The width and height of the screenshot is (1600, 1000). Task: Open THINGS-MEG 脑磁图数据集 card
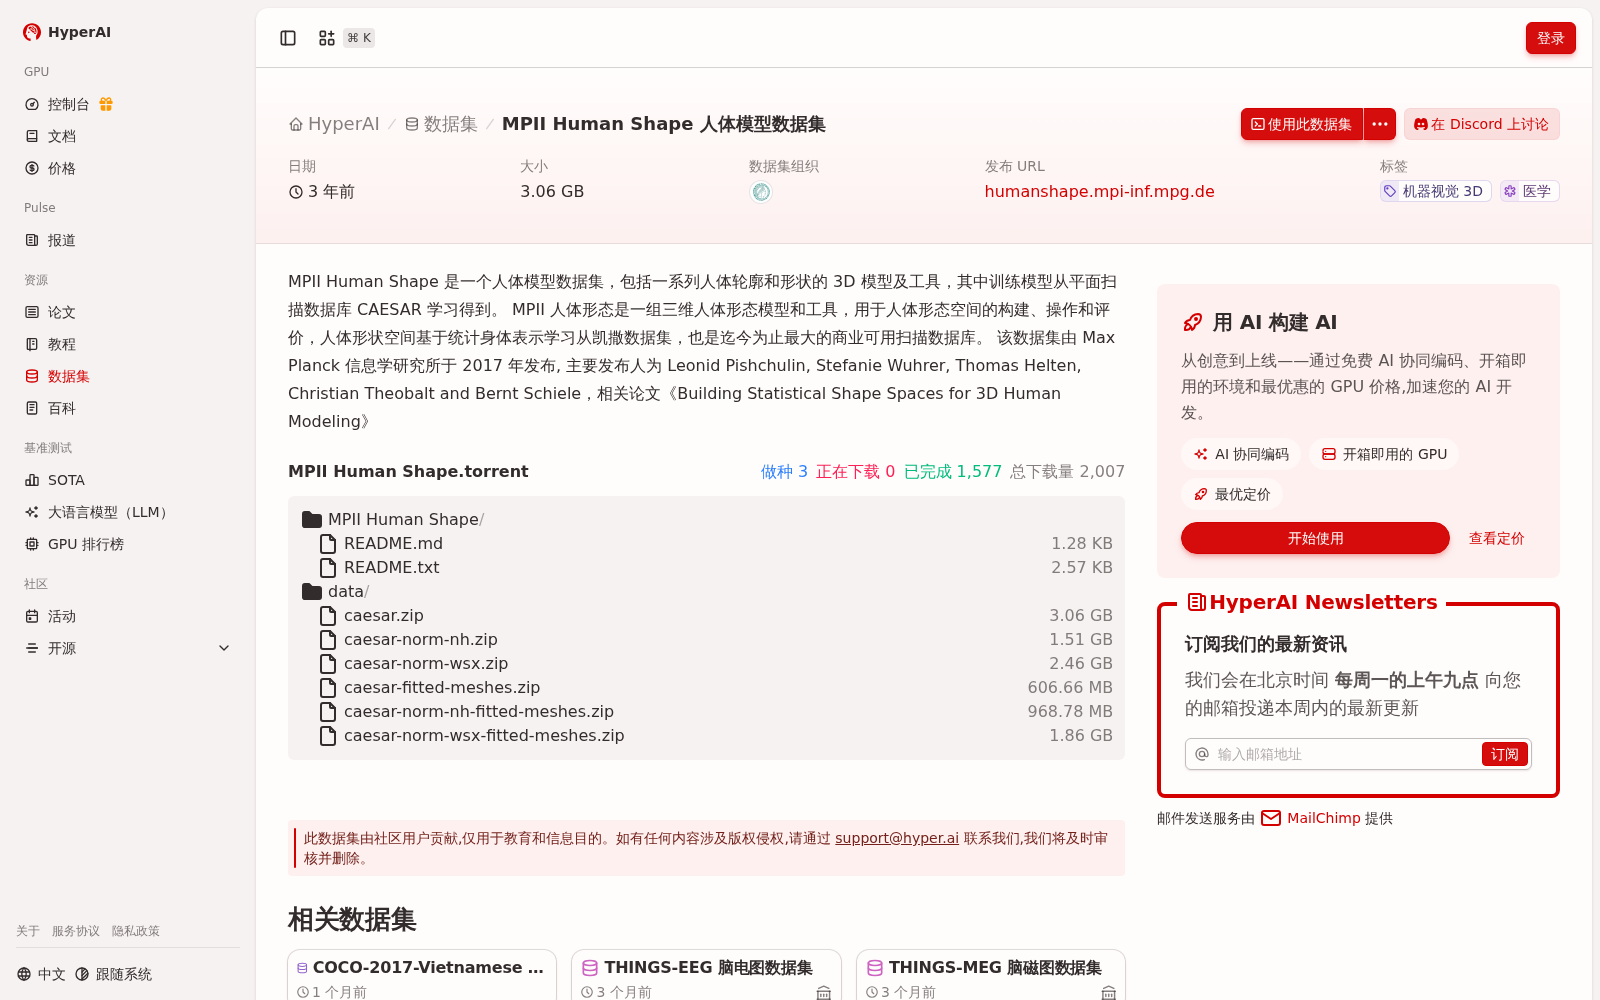point(991,975)
